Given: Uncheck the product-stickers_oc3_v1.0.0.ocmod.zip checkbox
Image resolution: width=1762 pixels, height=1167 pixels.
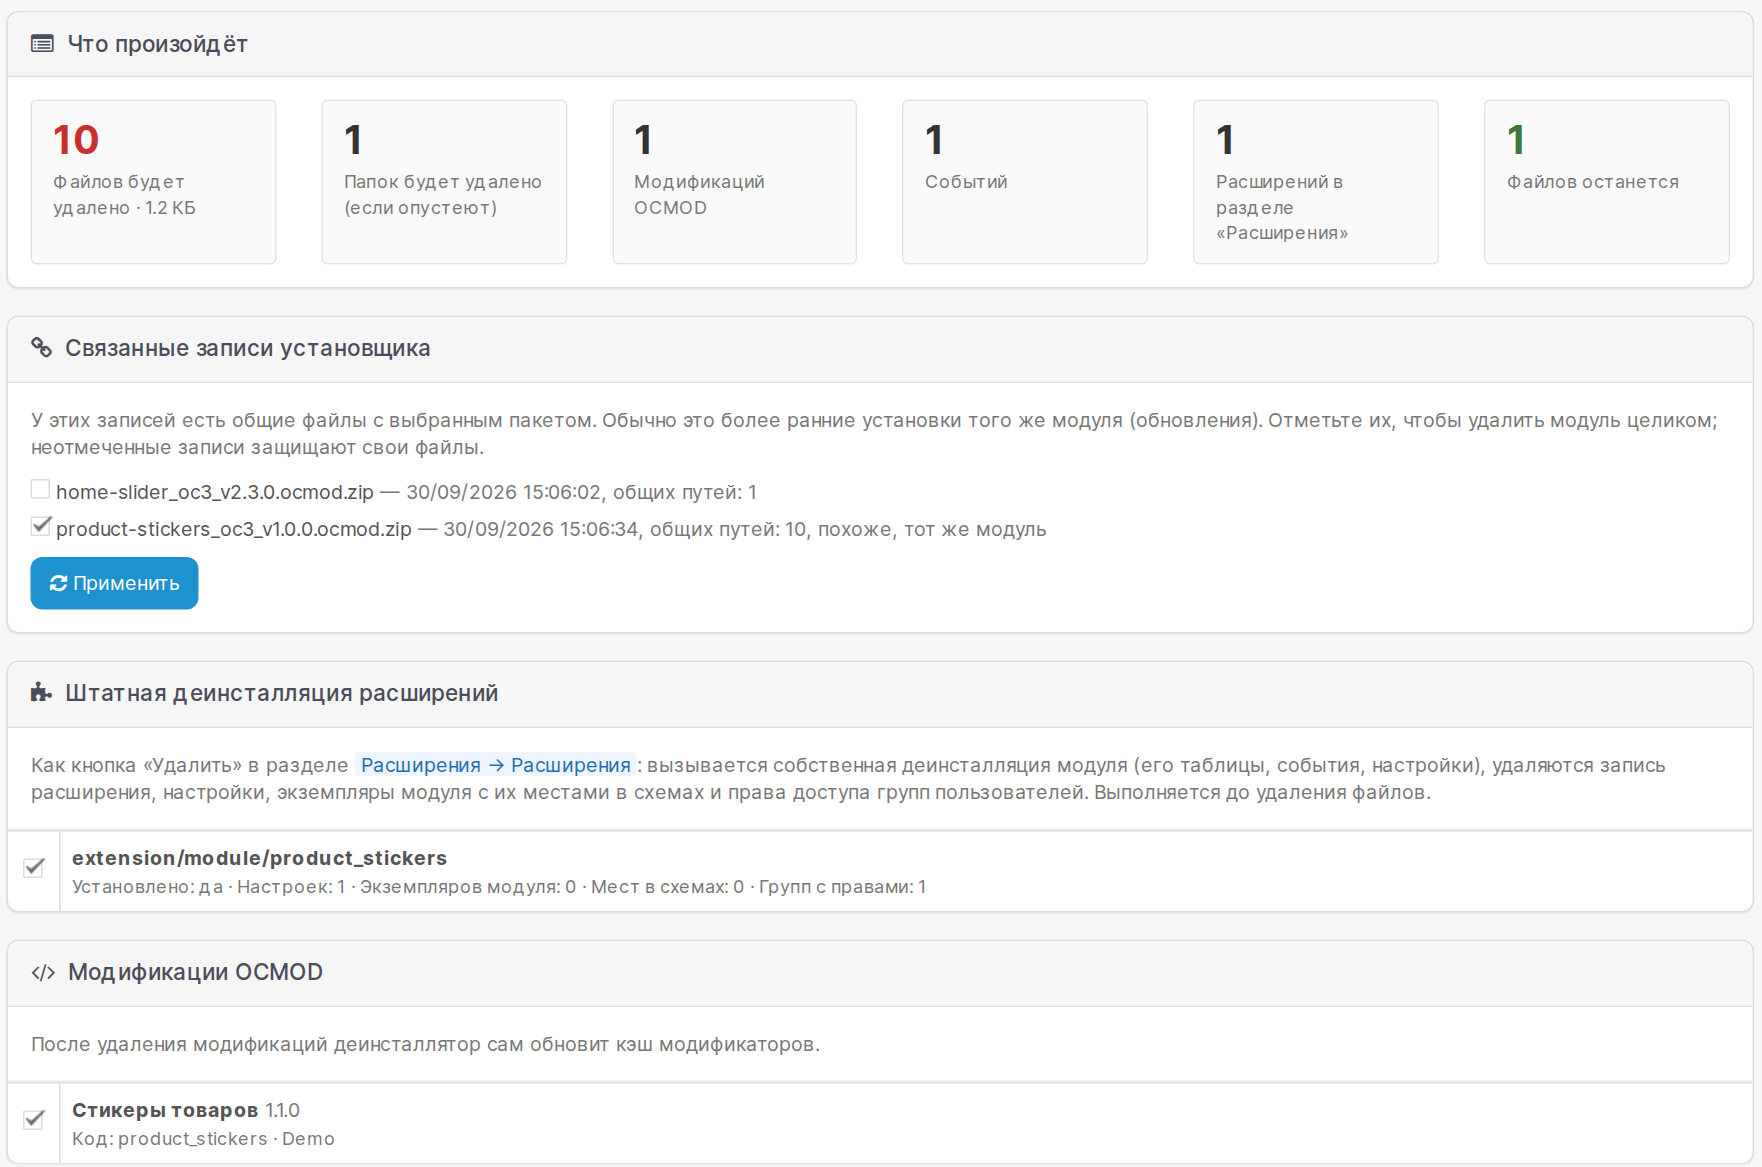Looking at the screenshot, I should point(40,526).
